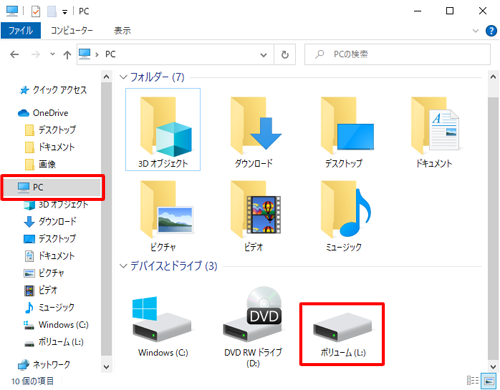
Task: Select ピクチャ in navigation tree
Action: coord(44,273)
